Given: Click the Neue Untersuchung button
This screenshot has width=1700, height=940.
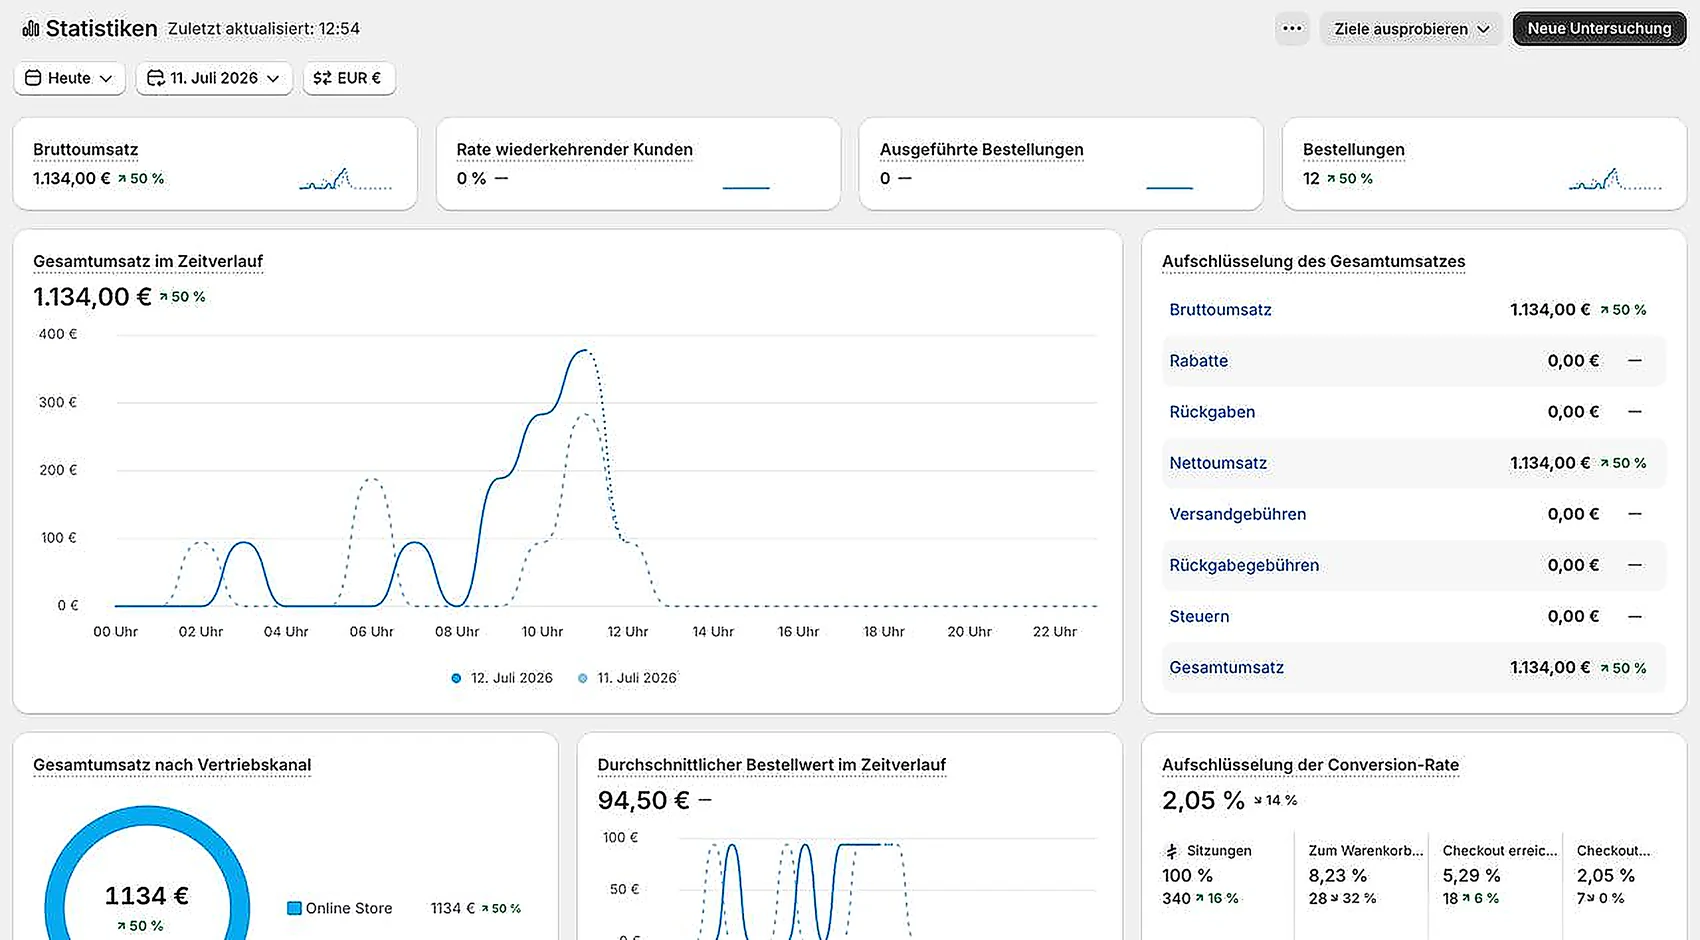Looking at the screenshot, I should (x=1599, y=29).
